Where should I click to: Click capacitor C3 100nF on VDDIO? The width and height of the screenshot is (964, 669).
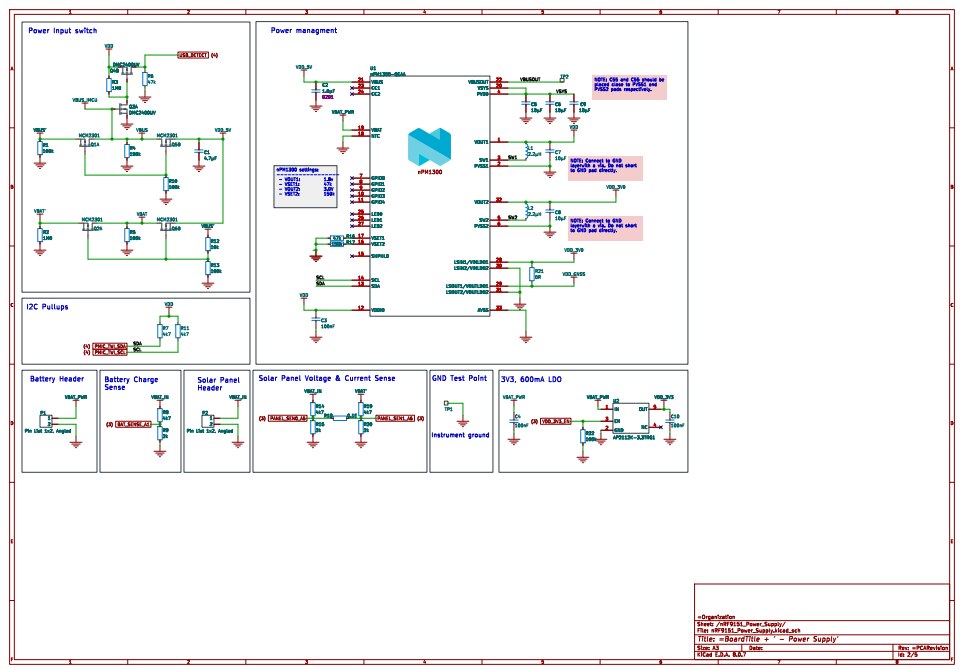pos(314,320)
